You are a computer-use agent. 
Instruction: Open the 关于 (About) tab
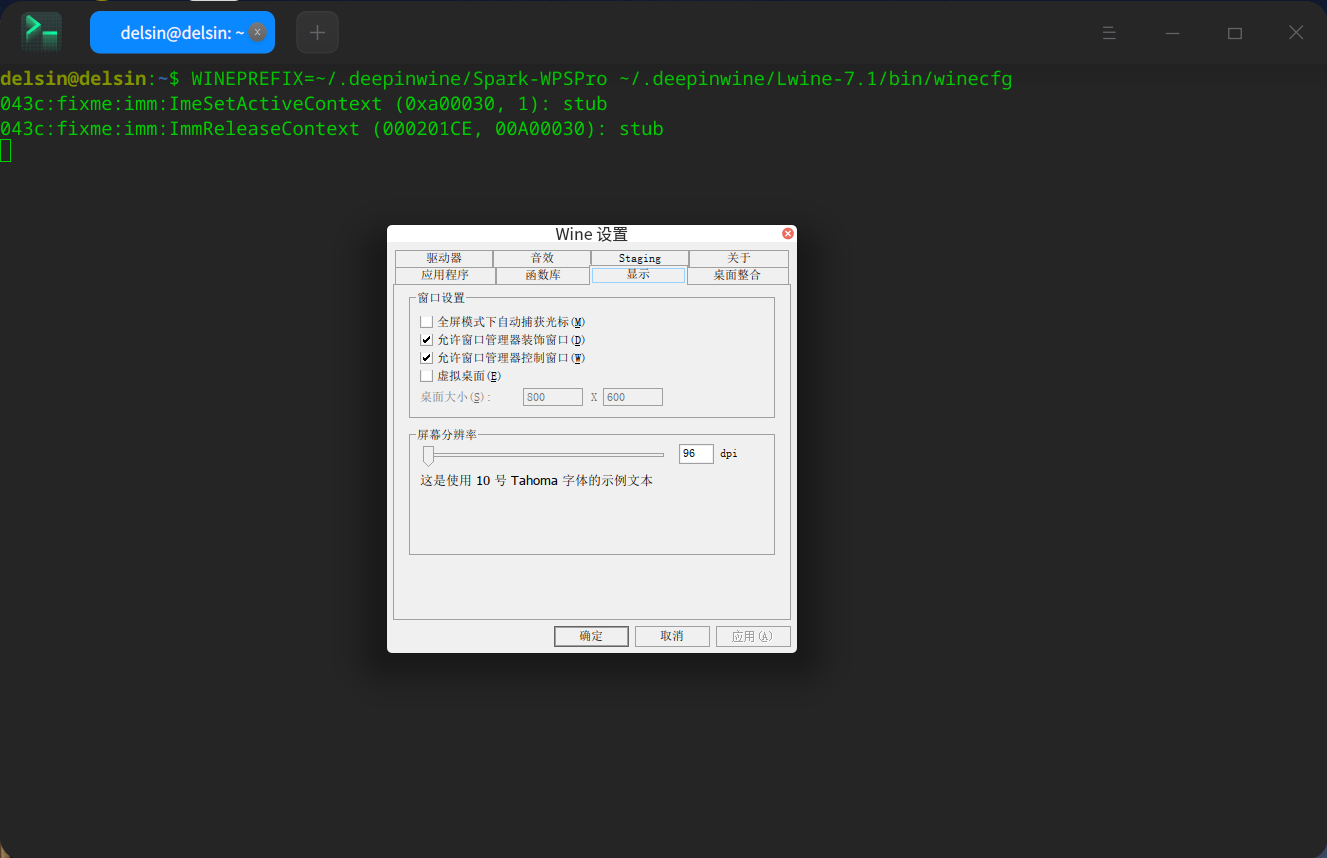tap(737, 257)
